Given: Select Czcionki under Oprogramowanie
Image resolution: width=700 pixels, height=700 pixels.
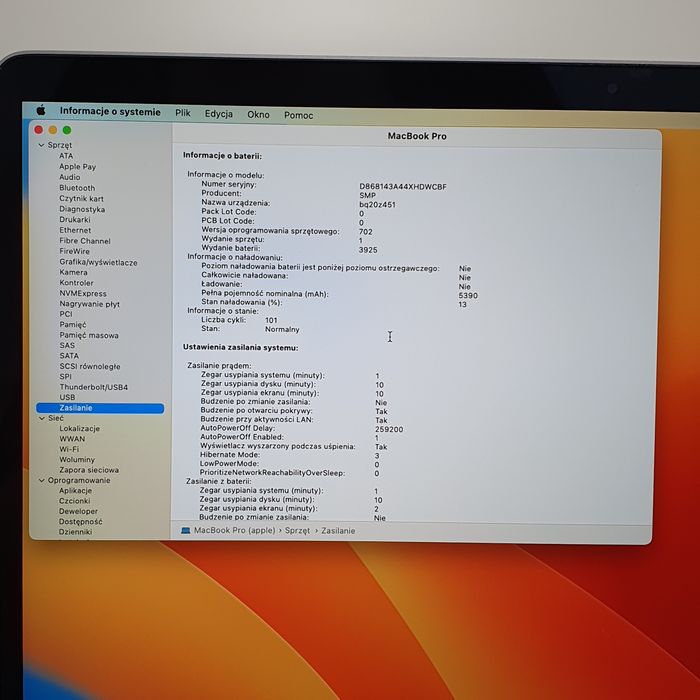Looking at the screenshot, I should tap(75, 501).
